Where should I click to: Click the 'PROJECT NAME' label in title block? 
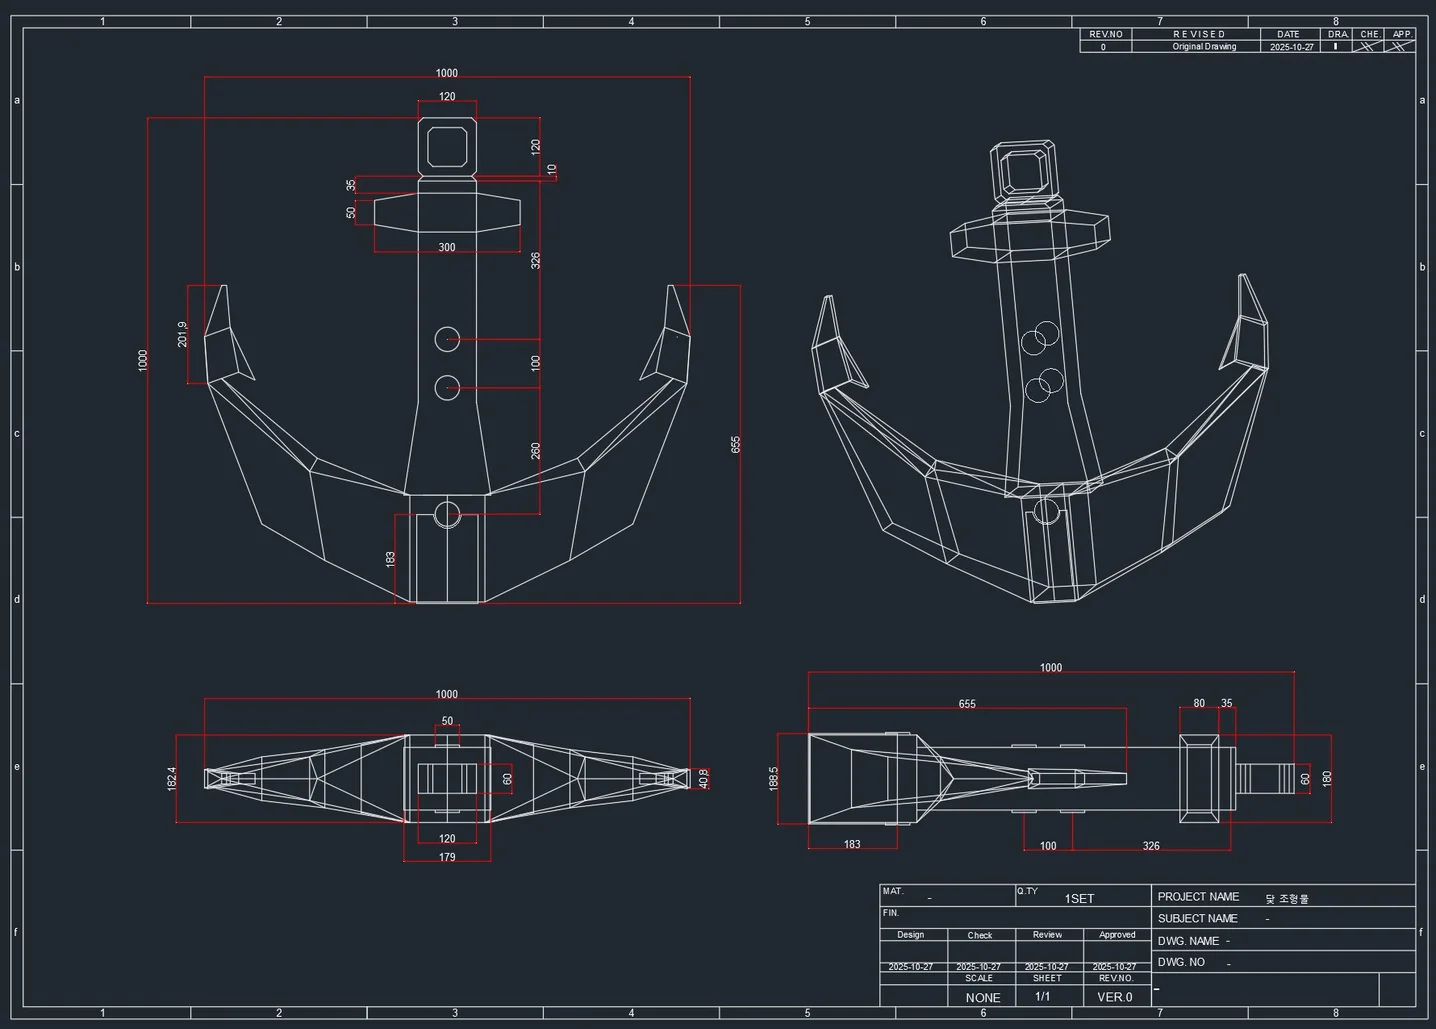tap(1198, 897)
